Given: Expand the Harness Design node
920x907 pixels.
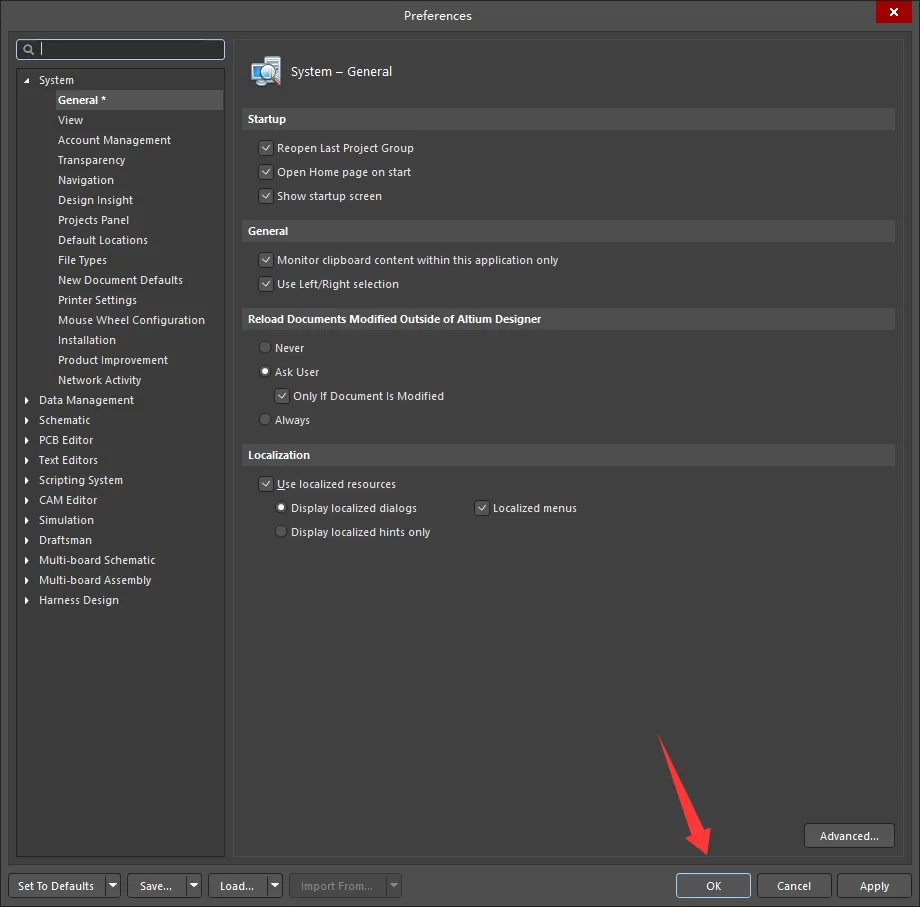Looking at the screenshot, I should coord(26,600).
